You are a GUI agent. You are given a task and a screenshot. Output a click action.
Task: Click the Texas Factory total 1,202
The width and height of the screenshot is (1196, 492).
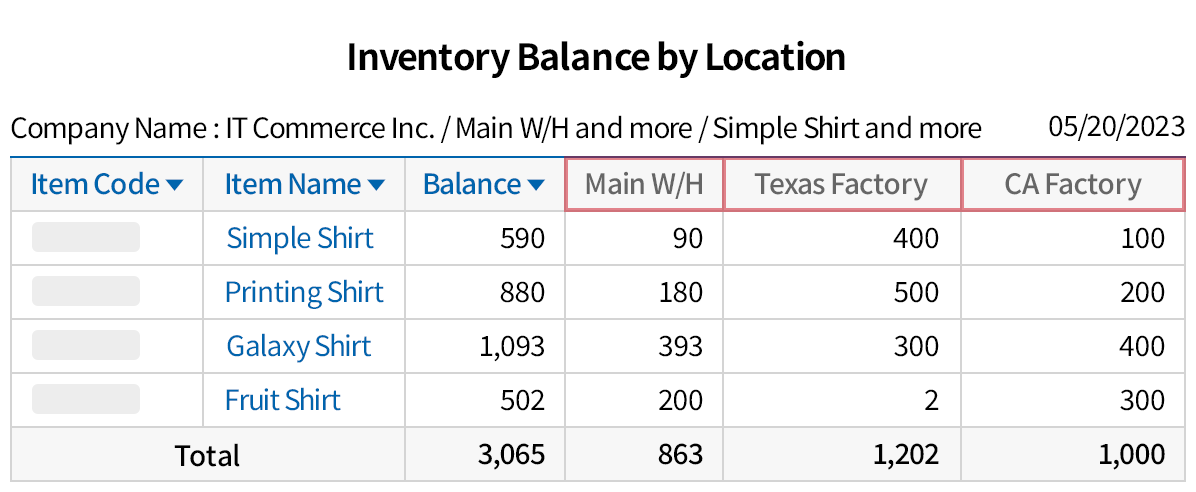906,455
